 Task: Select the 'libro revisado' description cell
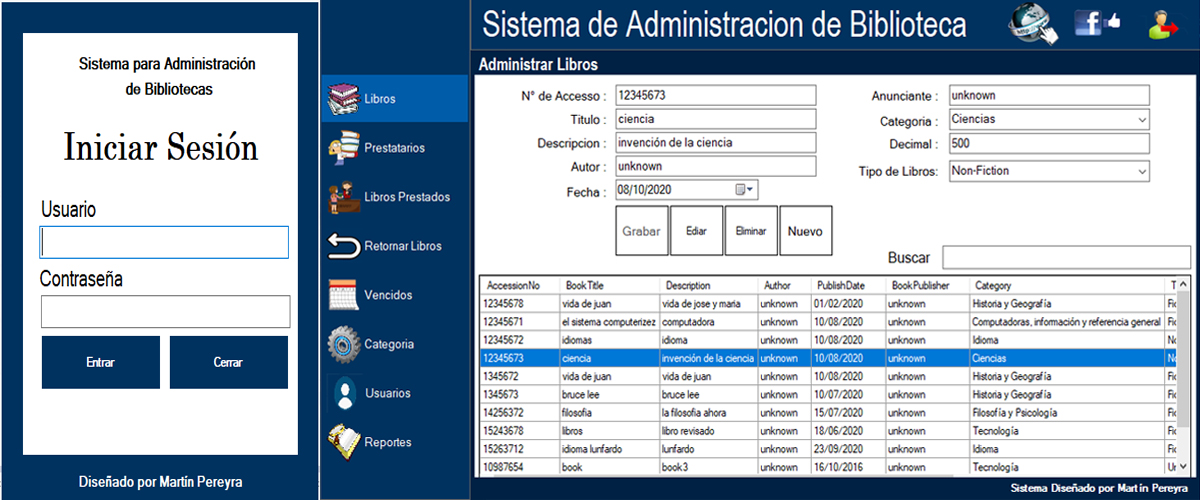click(x=709, y=430)
